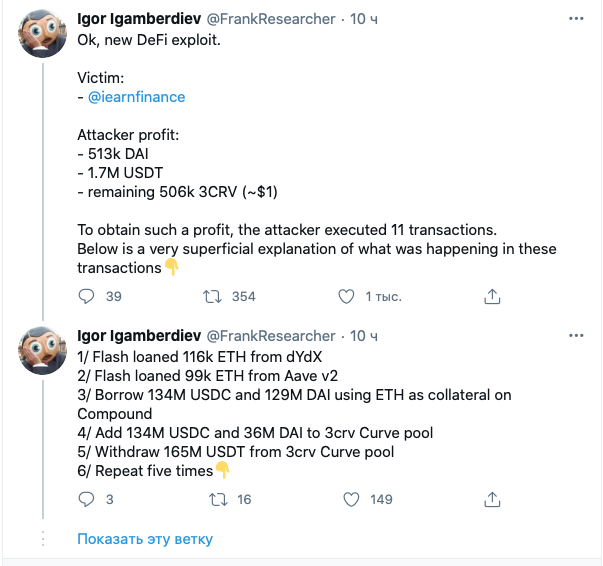Click @FrankResearcher handle on first tweet
Image resolution: width=603 pixels, height=566 pixels.
click(270, 19)
